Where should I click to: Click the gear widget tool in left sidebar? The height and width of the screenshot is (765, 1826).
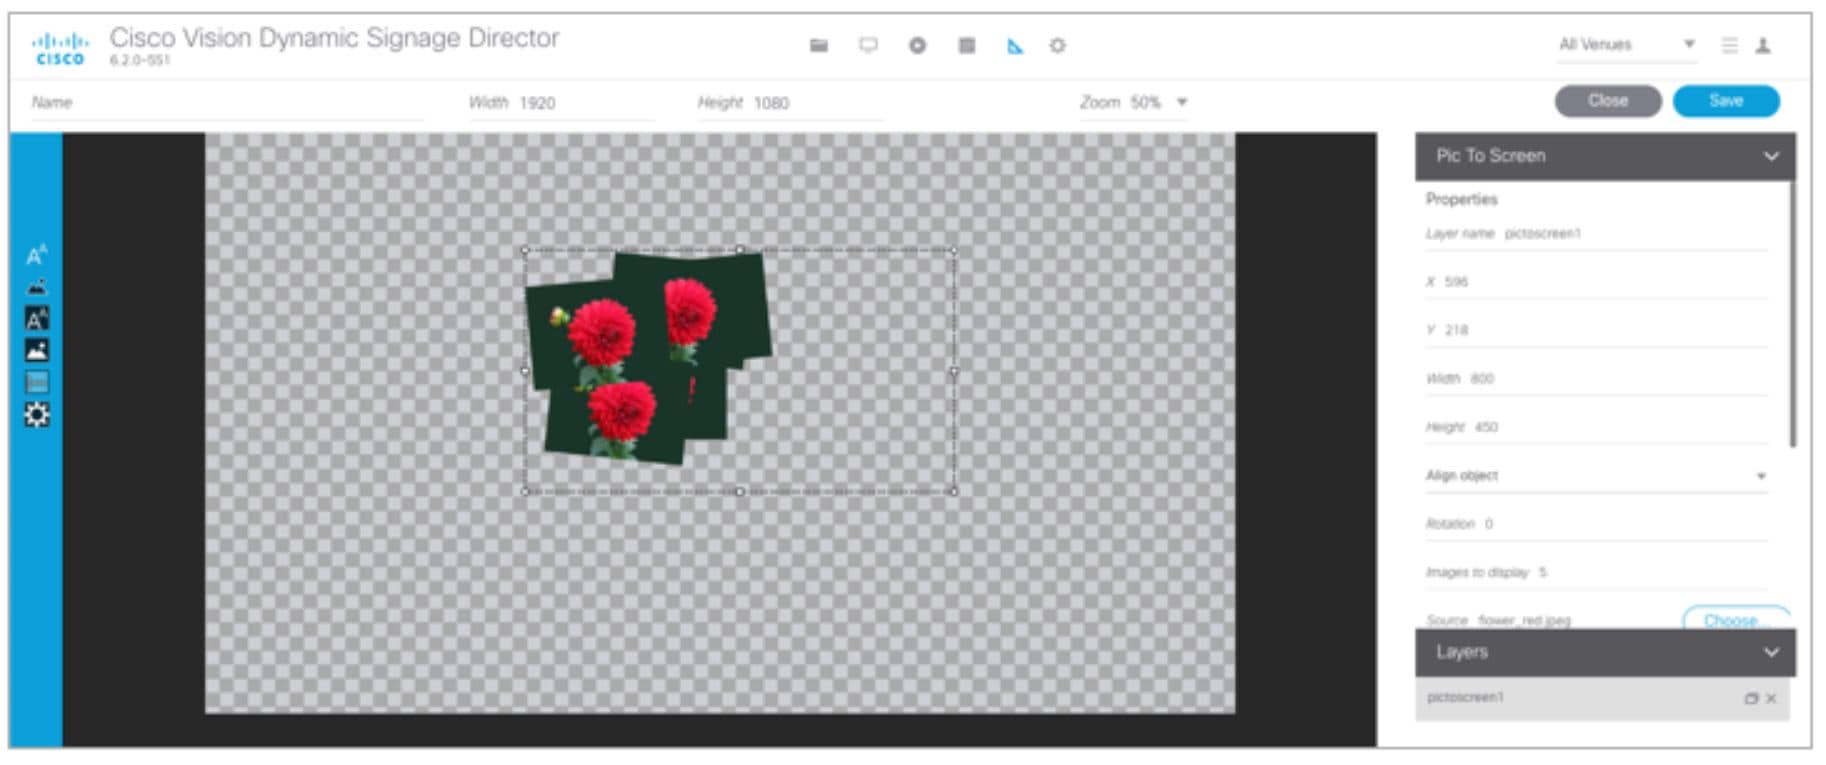tap(37, 415)
